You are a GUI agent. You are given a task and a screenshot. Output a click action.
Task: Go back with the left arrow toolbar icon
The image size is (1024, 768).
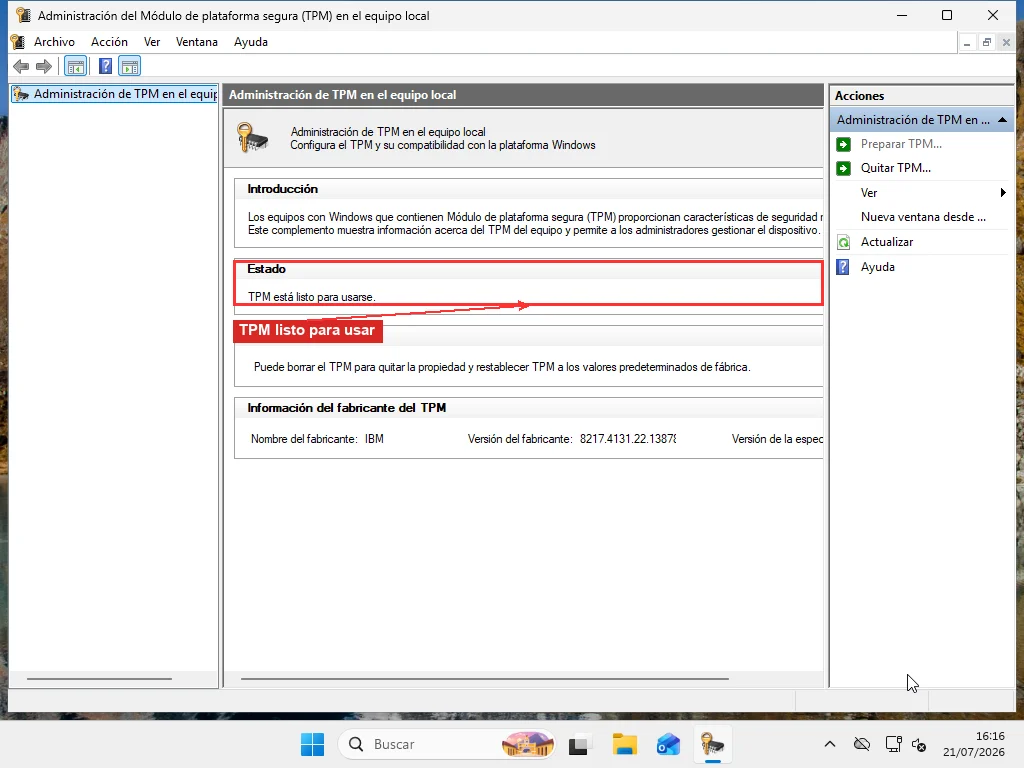(21, 66)
